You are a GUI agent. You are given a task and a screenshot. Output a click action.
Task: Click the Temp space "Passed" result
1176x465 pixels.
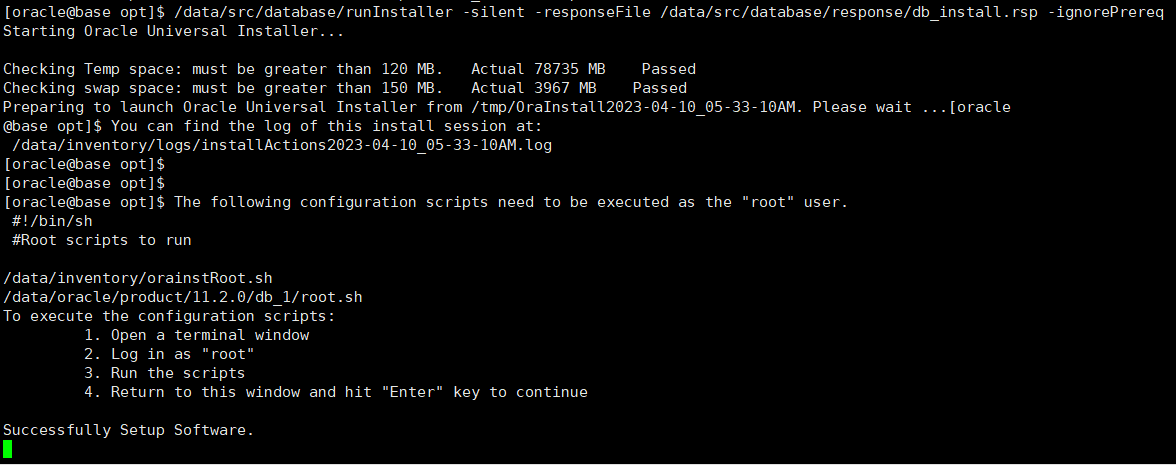pos(668,69)
